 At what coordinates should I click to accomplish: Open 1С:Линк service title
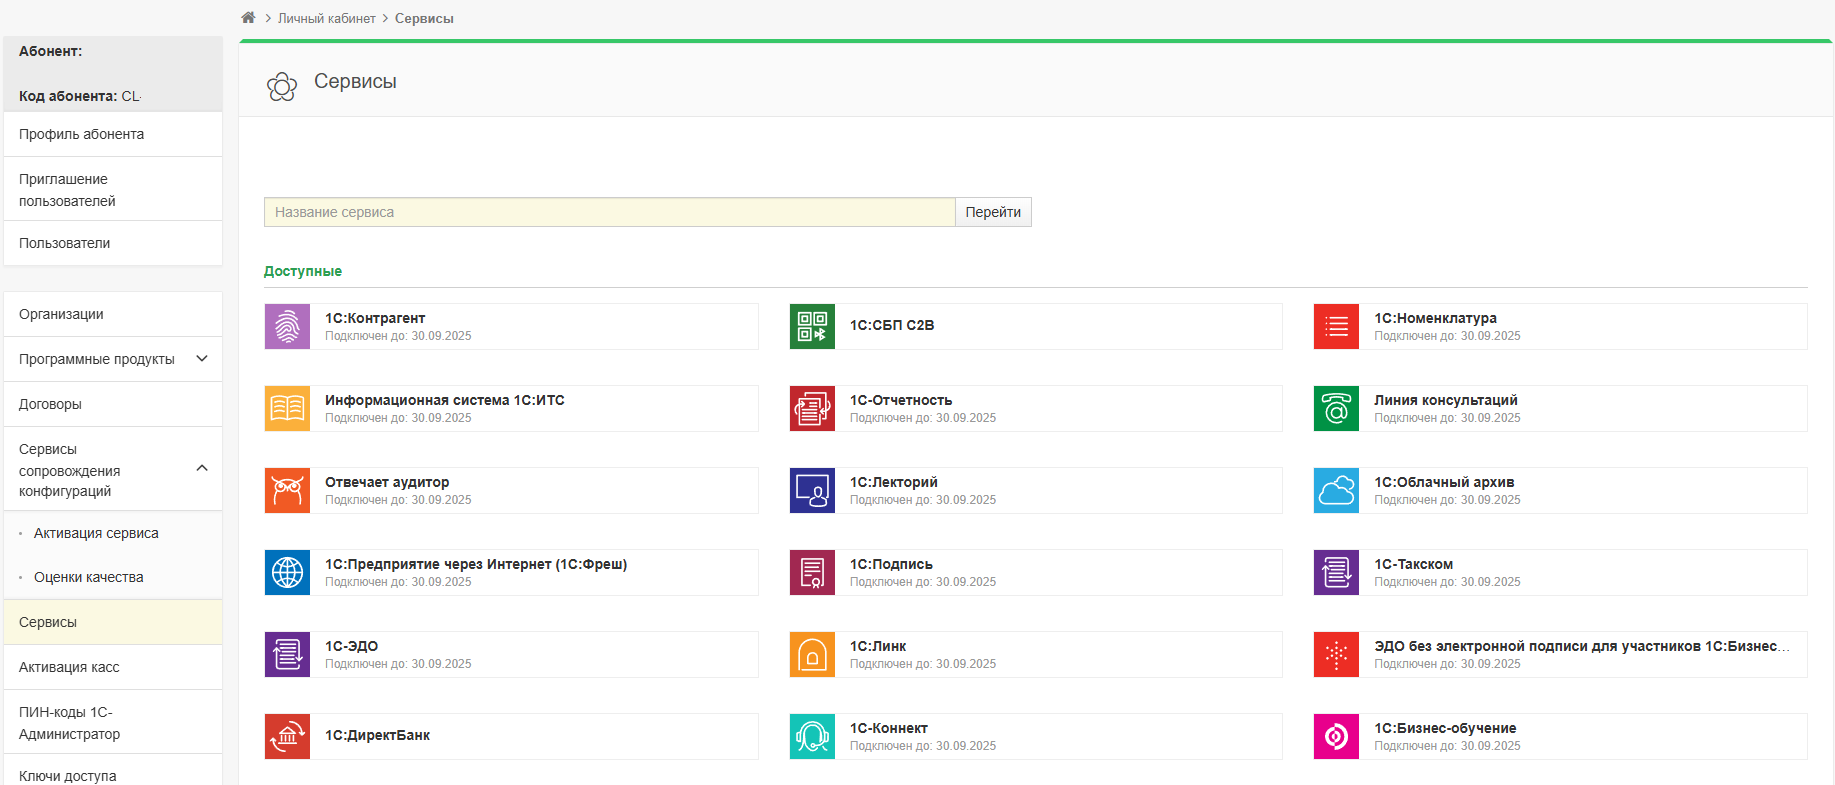(x=878, y=646)
